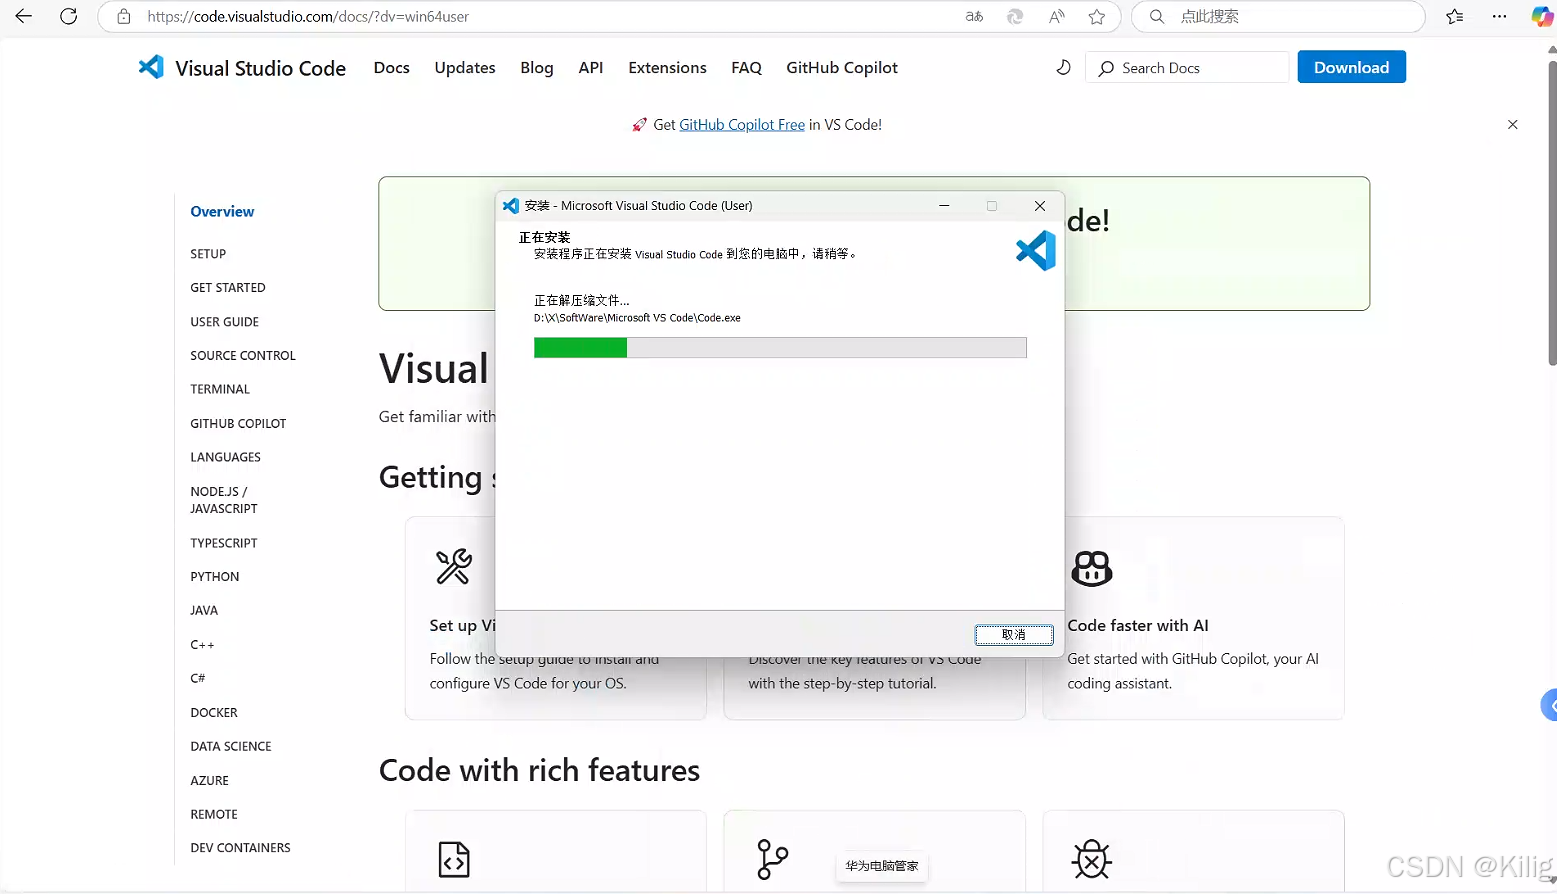The image size is (1557, 894).
Task: Click the Copilot icon on AI card
Action: pyautogui.click(x=1091, y=568)
